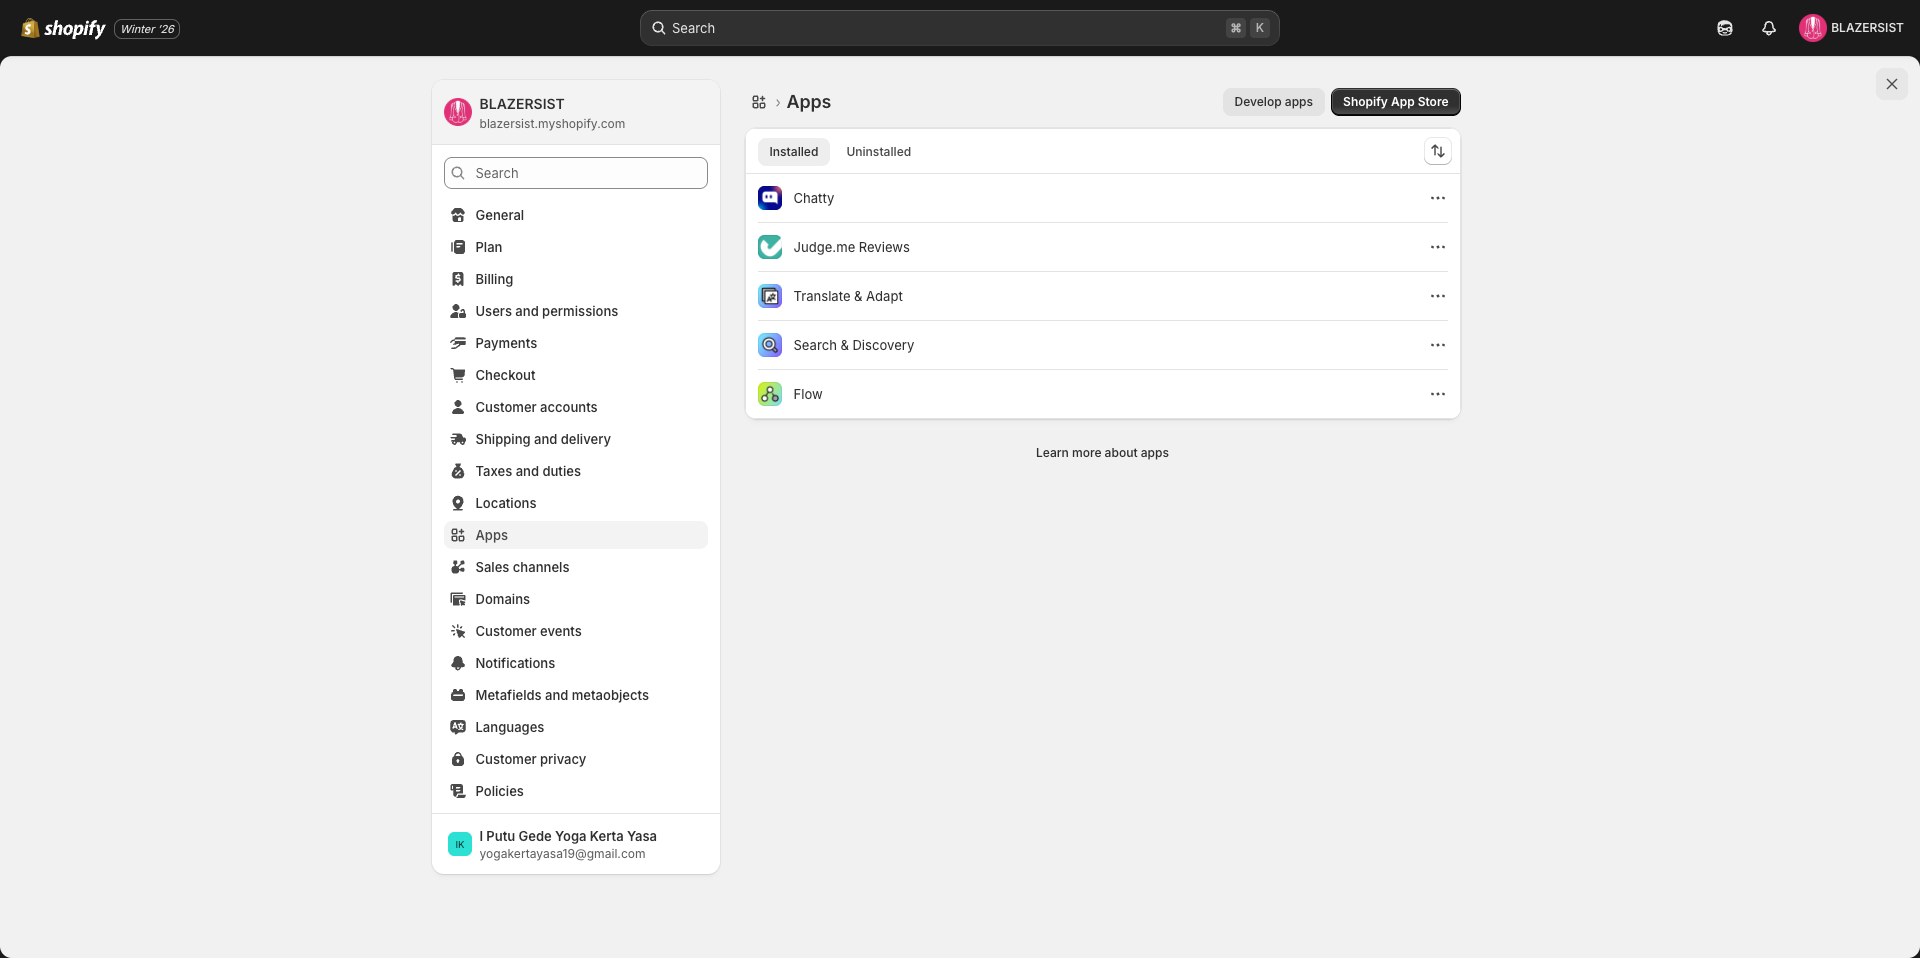Open the more actions menu for Flow
The image size is (1920, 958).
pyautogui.click(x=1437, y=394)
